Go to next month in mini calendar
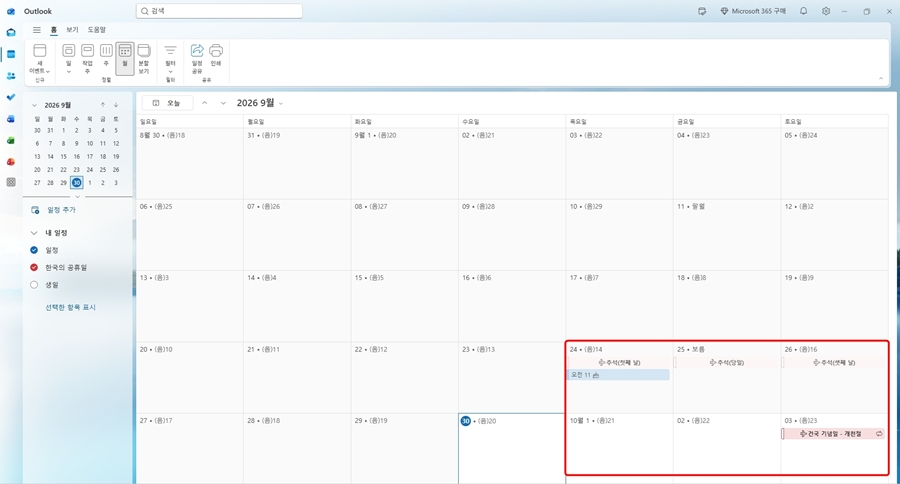 point(116,105)
